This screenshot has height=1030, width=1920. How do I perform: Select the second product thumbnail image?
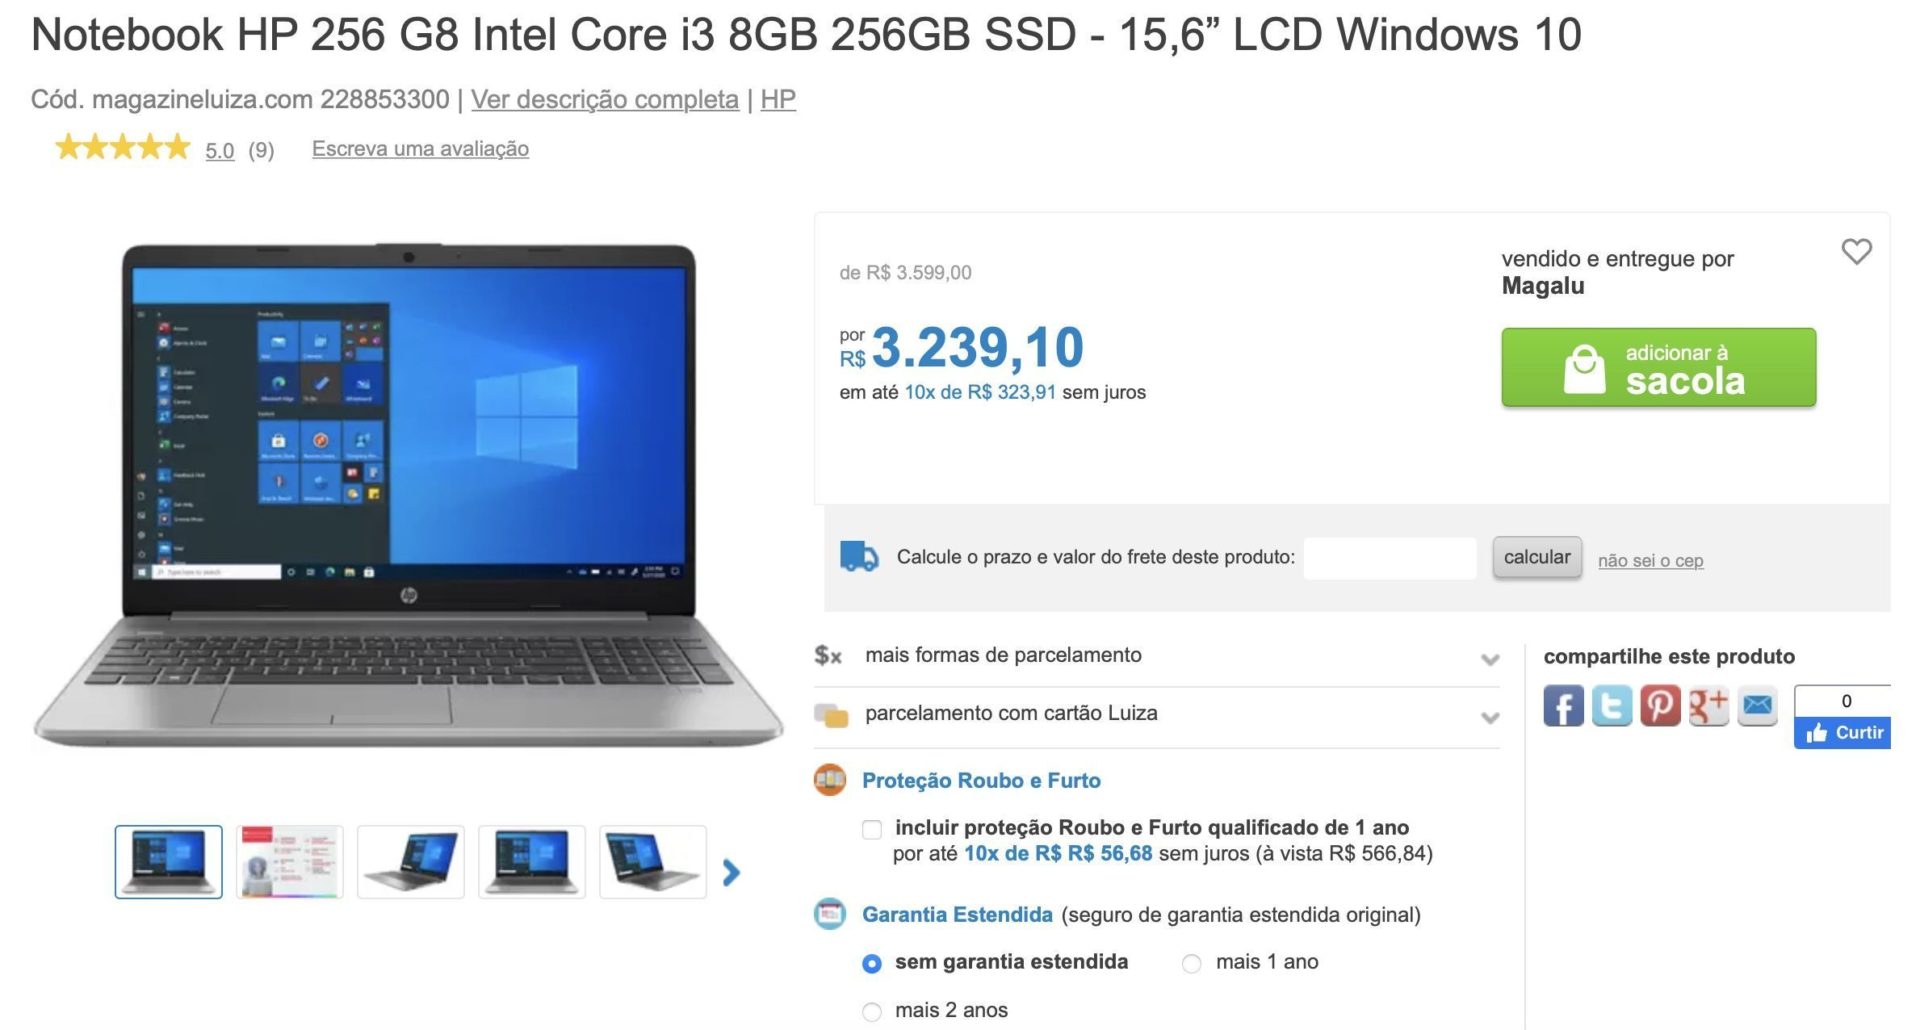290,862
